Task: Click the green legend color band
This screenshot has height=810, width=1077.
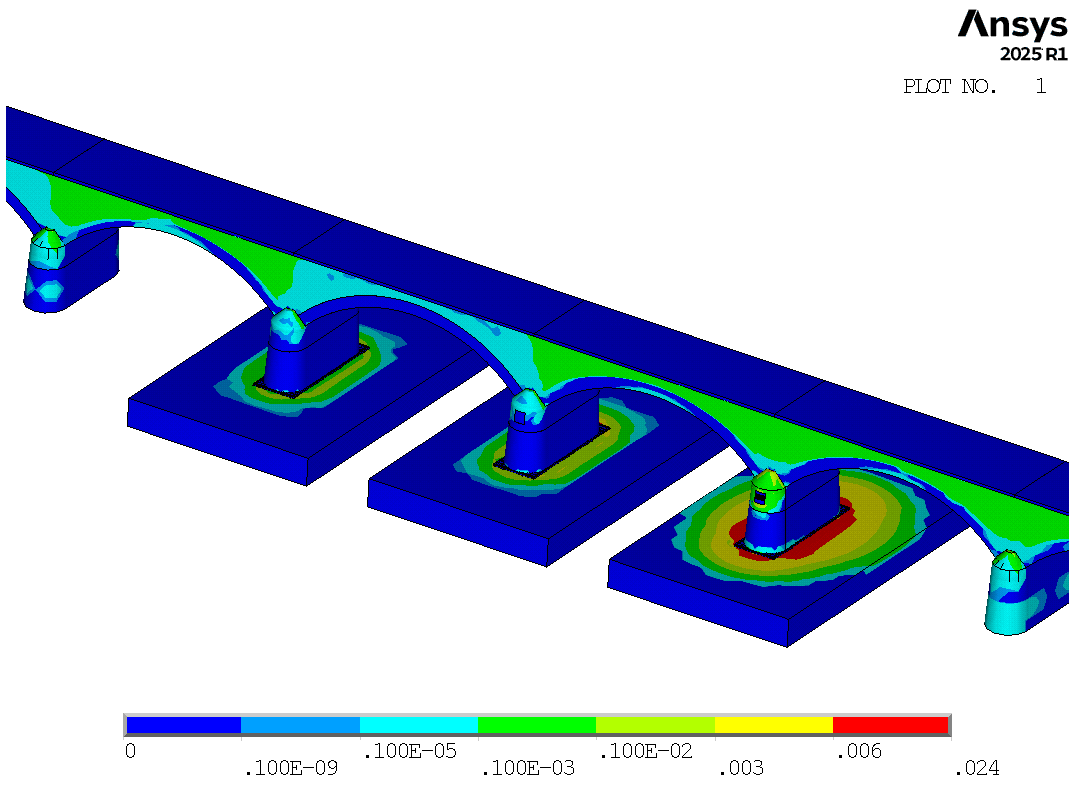Action: [537, 725]
